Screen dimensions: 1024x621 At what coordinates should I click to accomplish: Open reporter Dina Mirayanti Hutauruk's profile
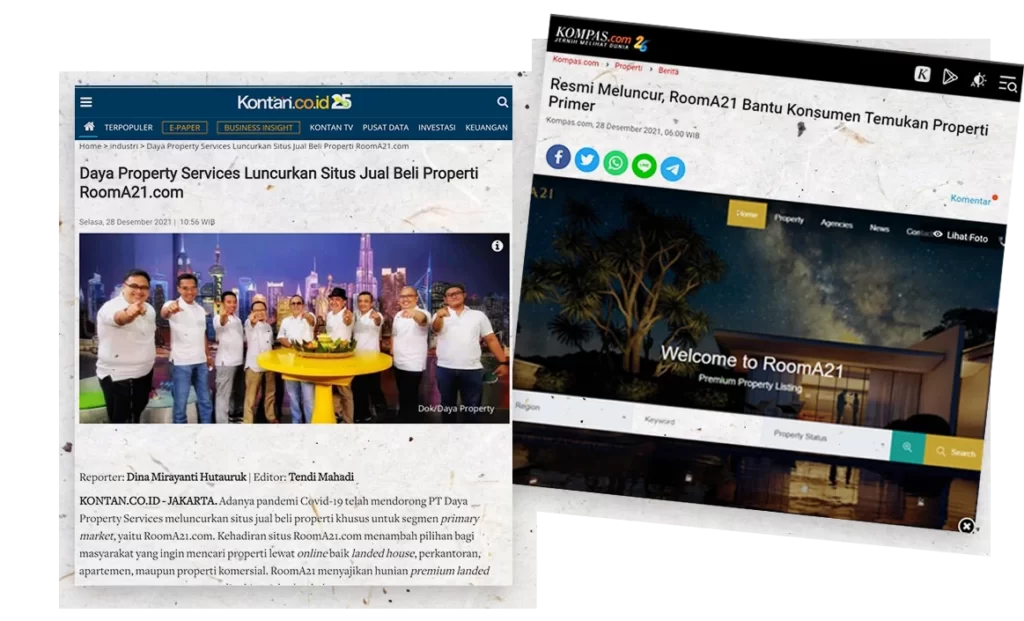pyautogui.click(x=186, y=477)
